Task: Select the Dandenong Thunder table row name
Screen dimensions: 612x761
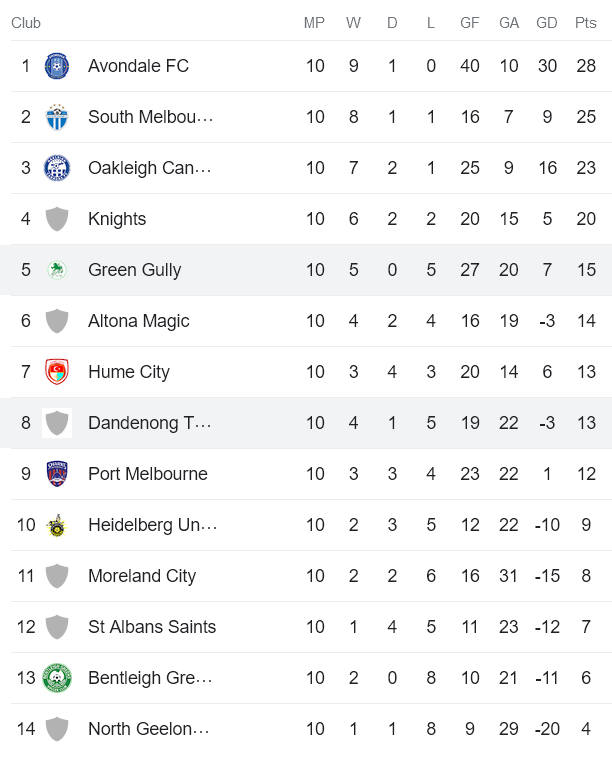Action: click(x=149, y=423)
